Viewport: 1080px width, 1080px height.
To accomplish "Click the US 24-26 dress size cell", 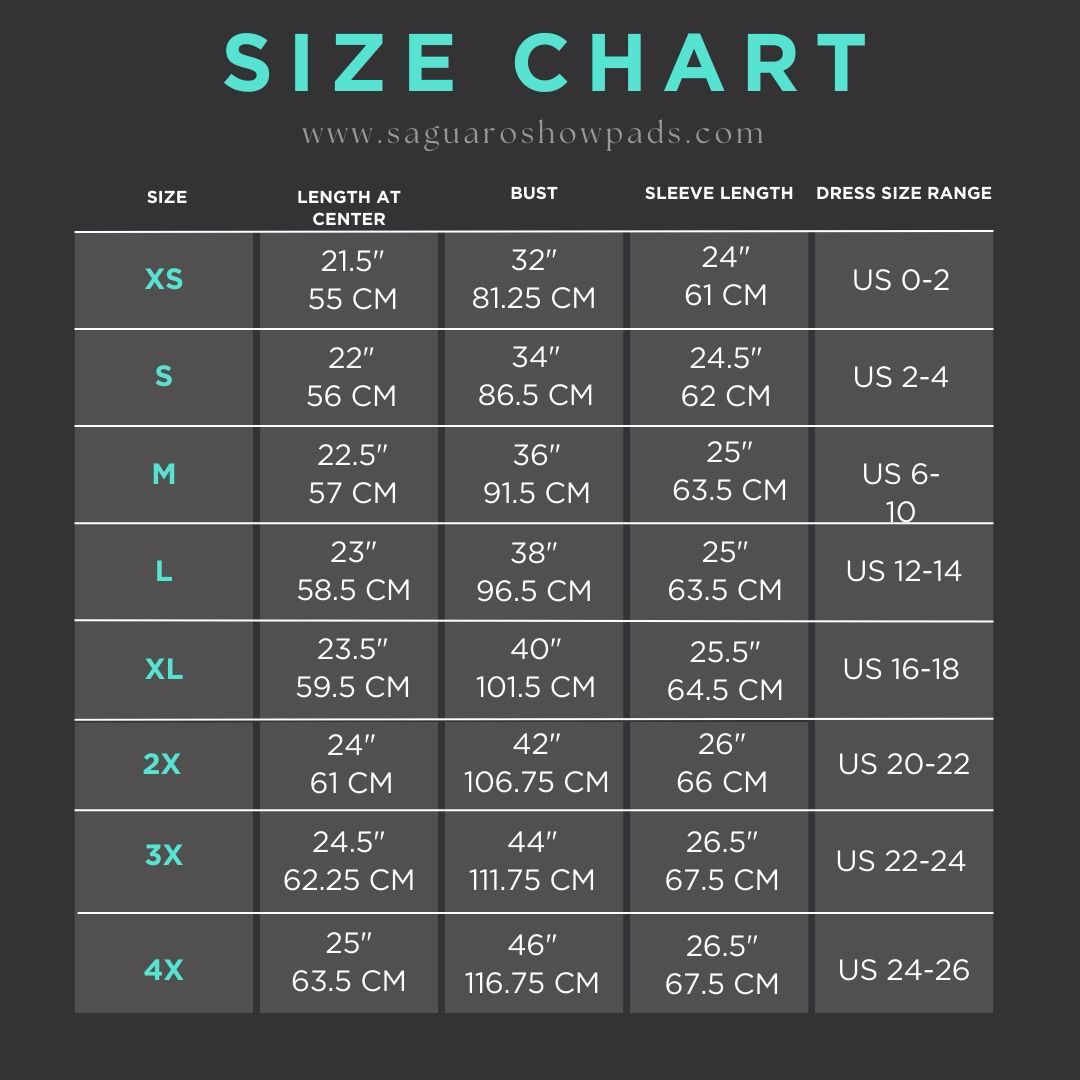I will [x=904, y=964].
